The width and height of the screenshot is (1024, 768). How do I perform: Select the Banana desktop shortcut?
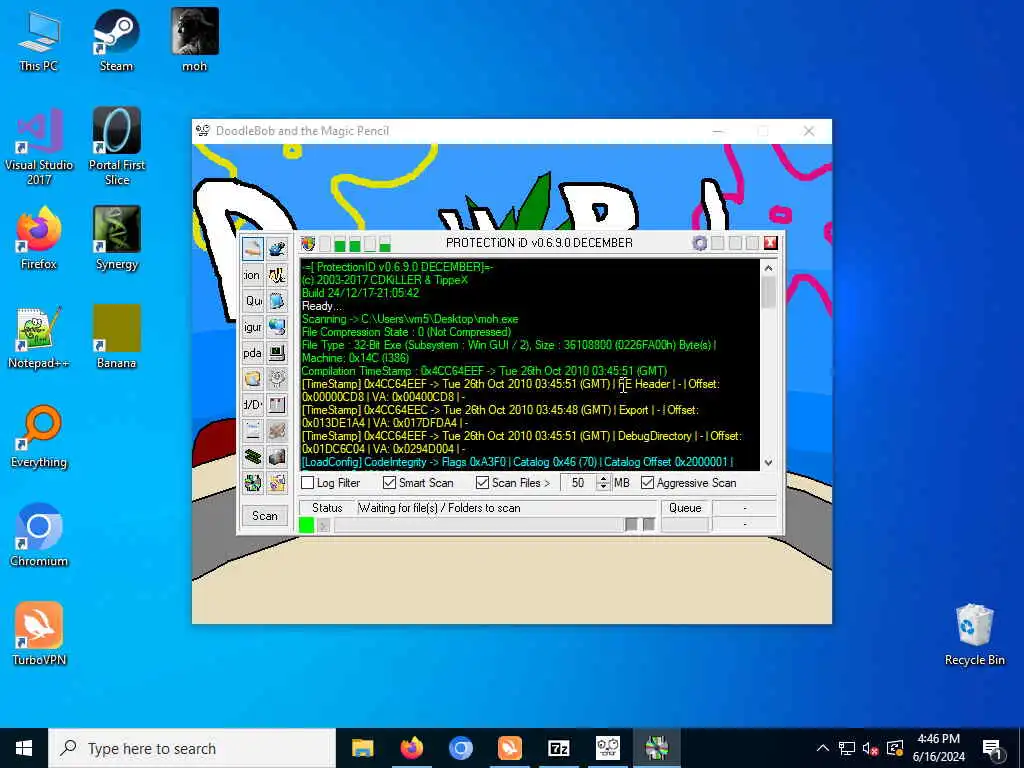point(116,338)
